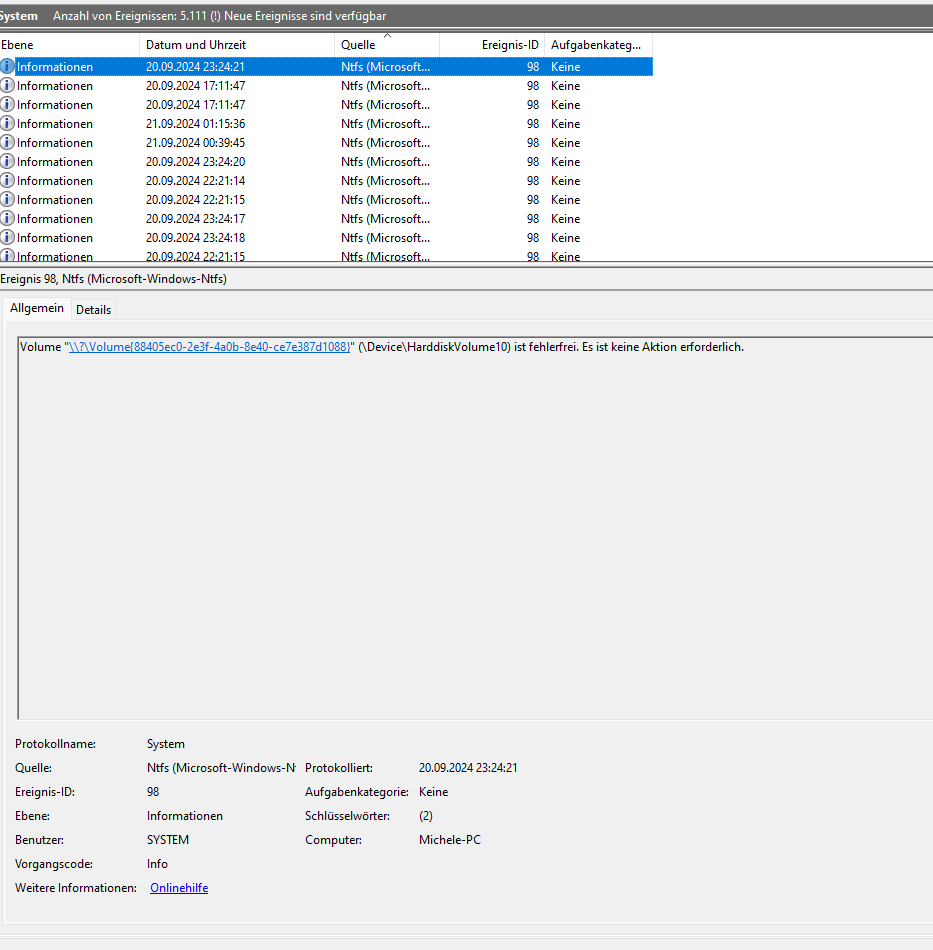The image size is (933, 950).
Task: Sort by the Aufgabenkategorie column header
Action: (x=598, y=45)
